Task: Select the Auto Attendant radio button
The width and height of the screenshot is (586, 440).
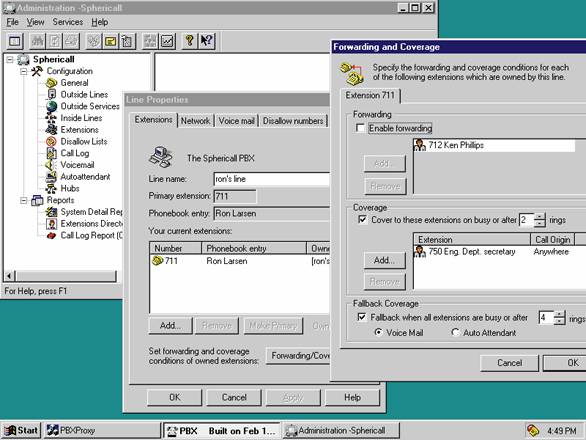Action: [455, 332]
